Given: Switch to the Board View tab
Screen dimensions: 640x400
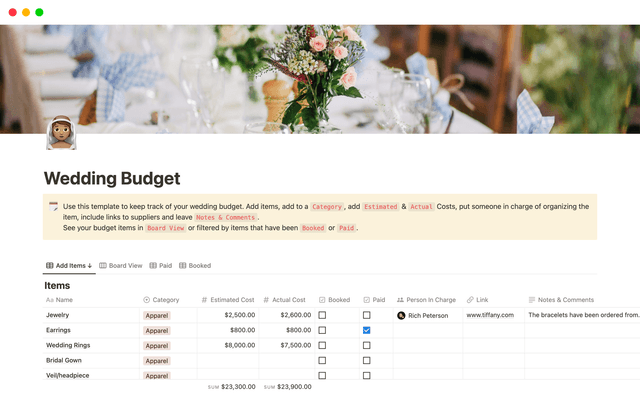Looking at the screenshot, I should (120, 266).
